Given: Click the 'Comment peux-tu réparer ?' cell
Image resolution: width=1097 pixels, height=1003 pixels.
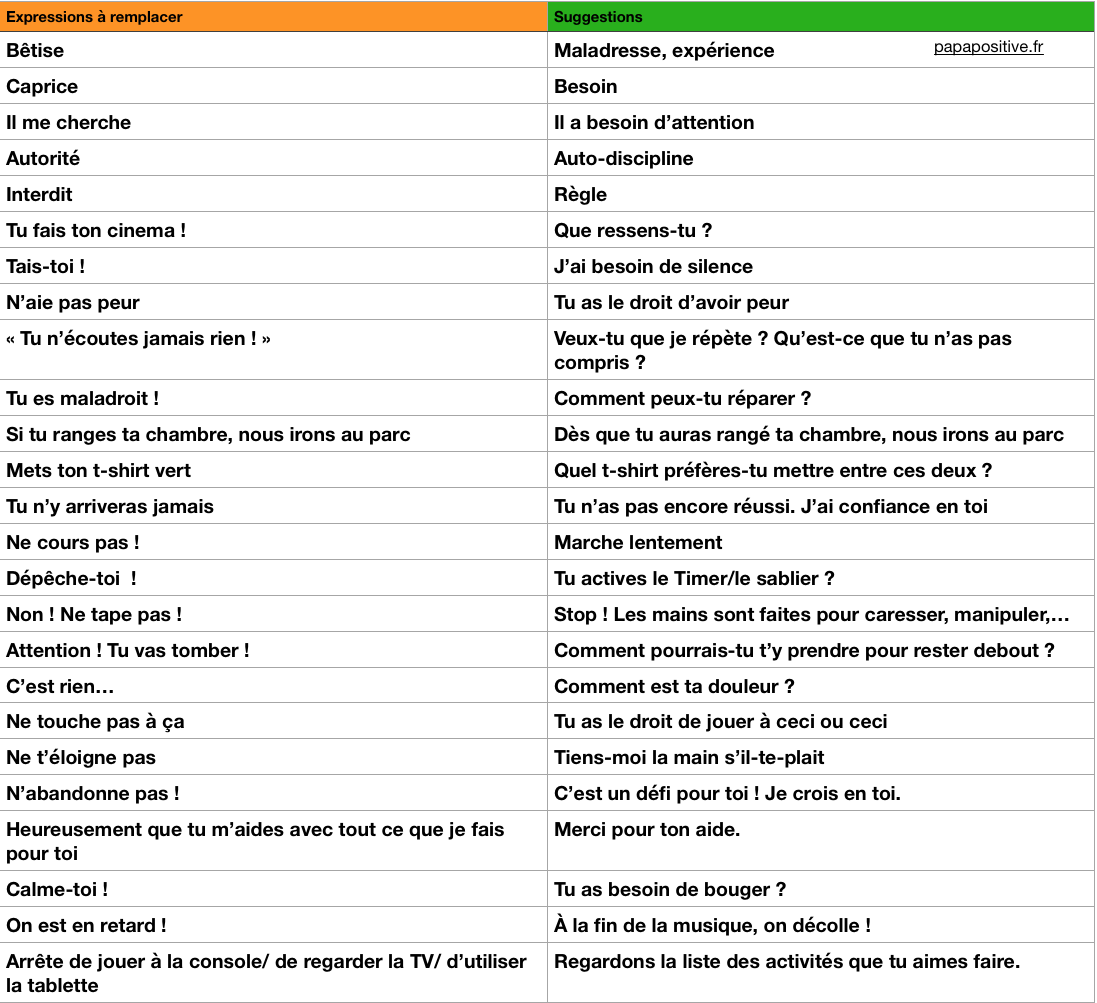Looking at the screenshot, I should point(682,398).
